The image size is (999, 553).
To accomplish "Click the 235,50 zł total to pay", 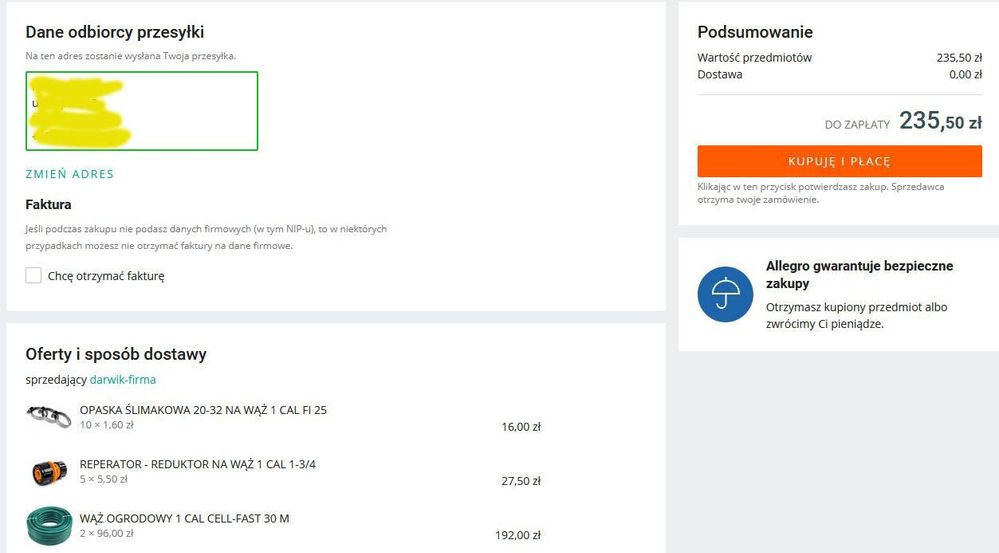I will pyautogui.click(x=939, y=122).
